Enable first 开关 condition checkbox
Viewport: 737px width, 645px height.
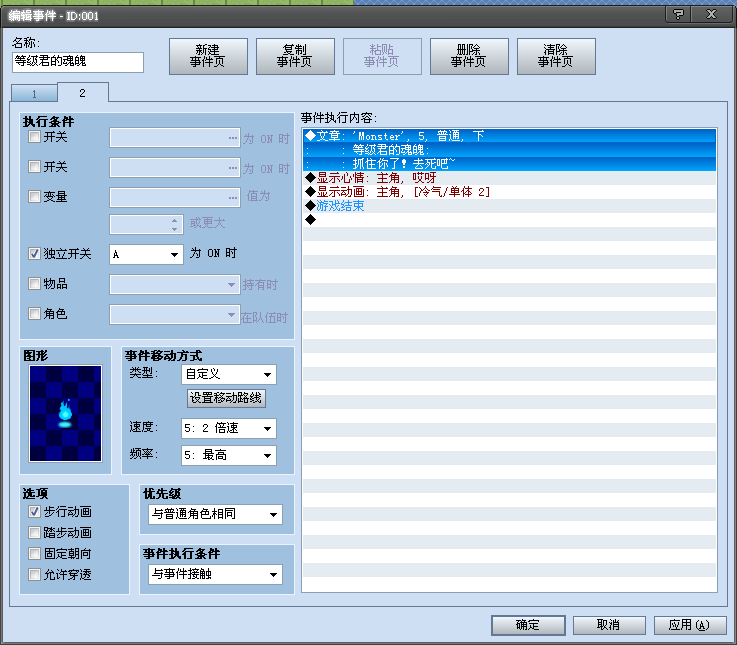tap(34, 137)
